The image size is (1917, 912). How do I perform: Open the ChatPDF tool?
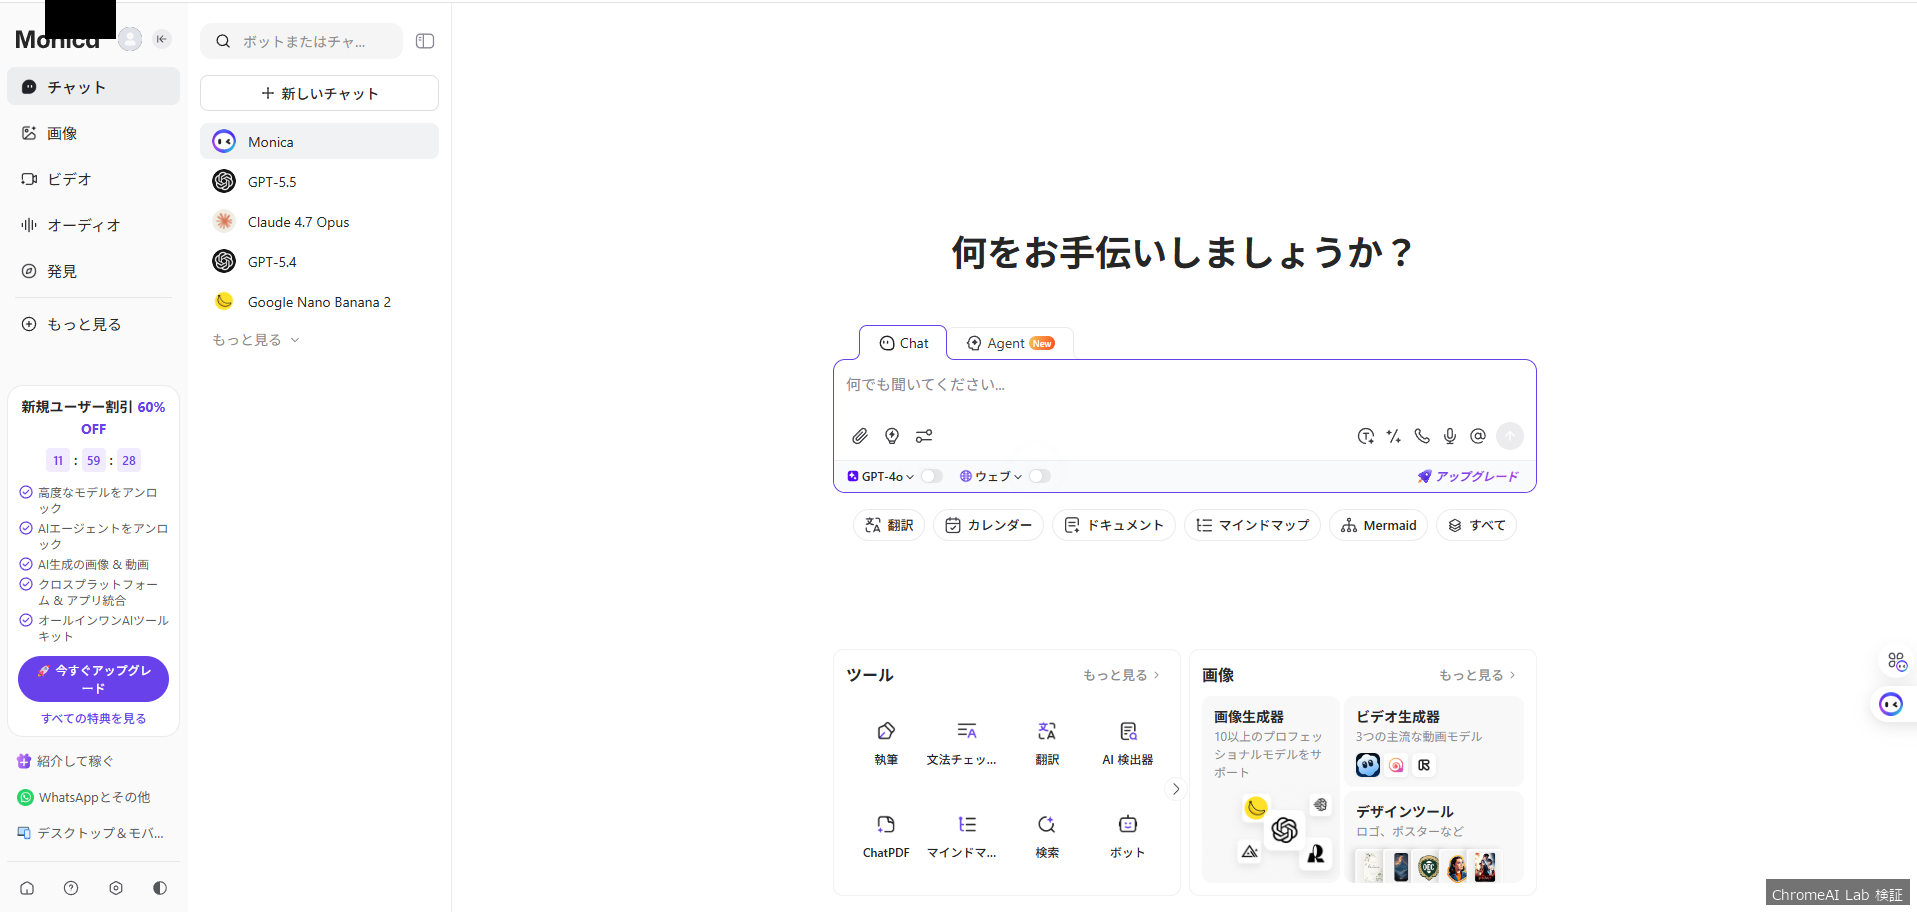pos(885,836)
